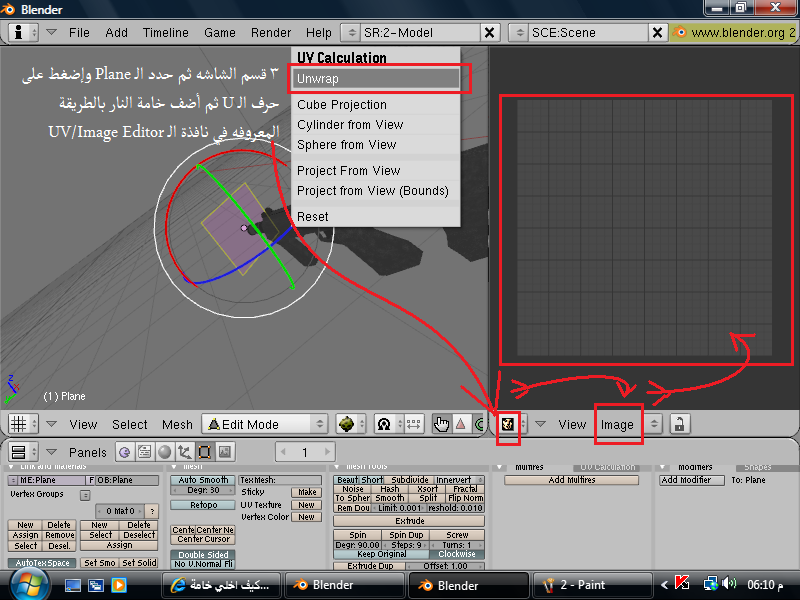
Task: Open the Object context axes icon
Action: coord(185,452)
